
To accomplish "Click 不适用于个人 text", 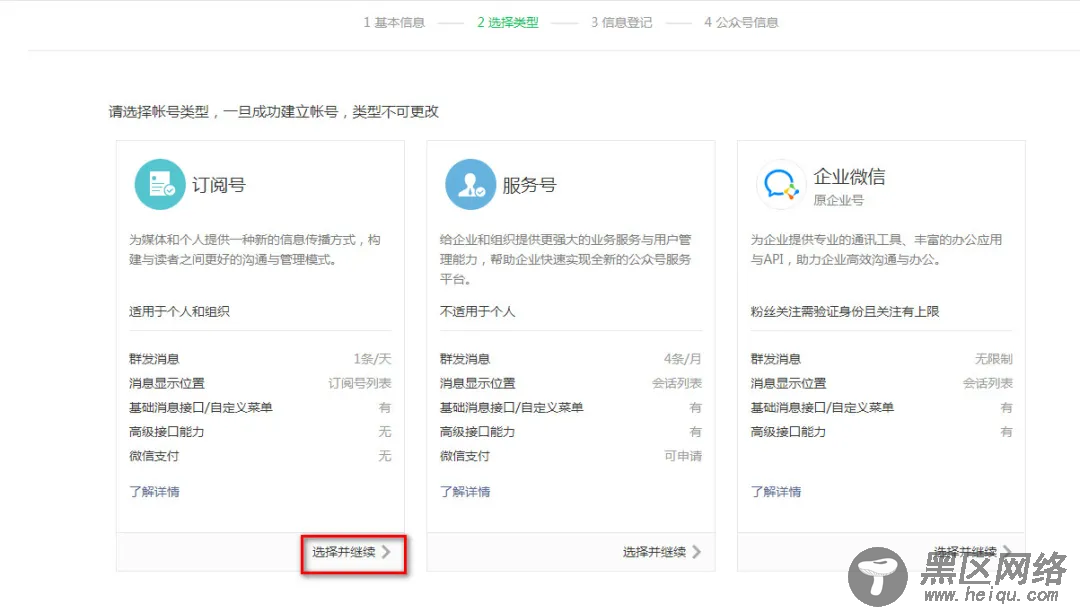I will (477, 311).
